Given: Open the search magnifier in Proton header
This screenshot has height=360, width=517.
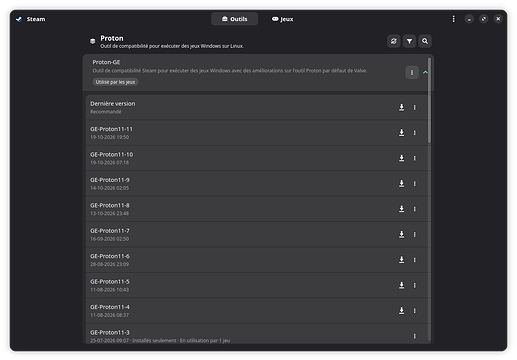Looking at the screenshot, I should tap(425, 41).
